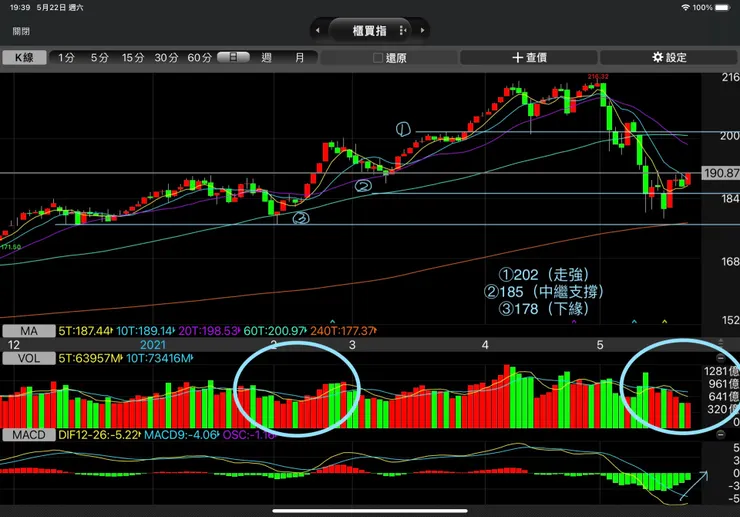Select the K線 chart mode
This screenshot has width=740, height=517.
coord(24,58)
